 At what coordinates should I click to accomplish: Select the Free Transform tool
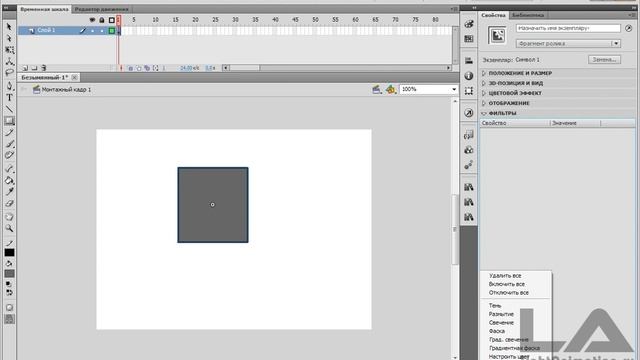pyautogui.click(x=9, y=50)
